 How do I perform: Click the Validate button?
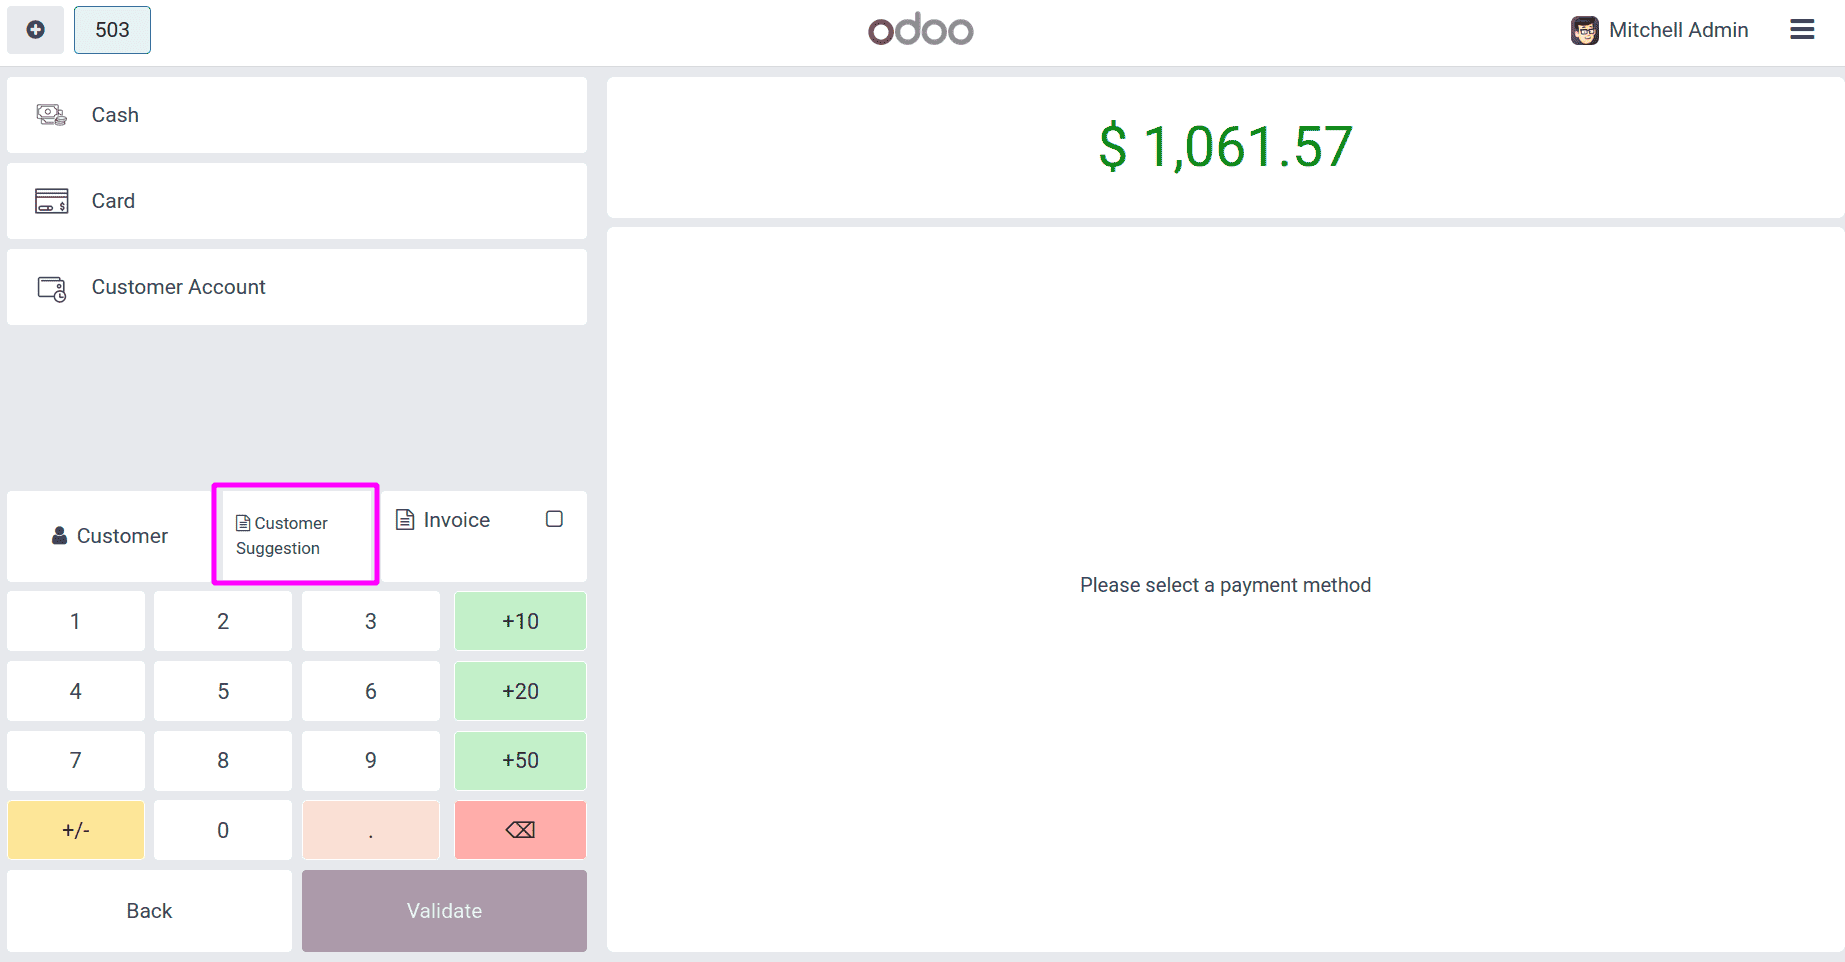[444, 911]
